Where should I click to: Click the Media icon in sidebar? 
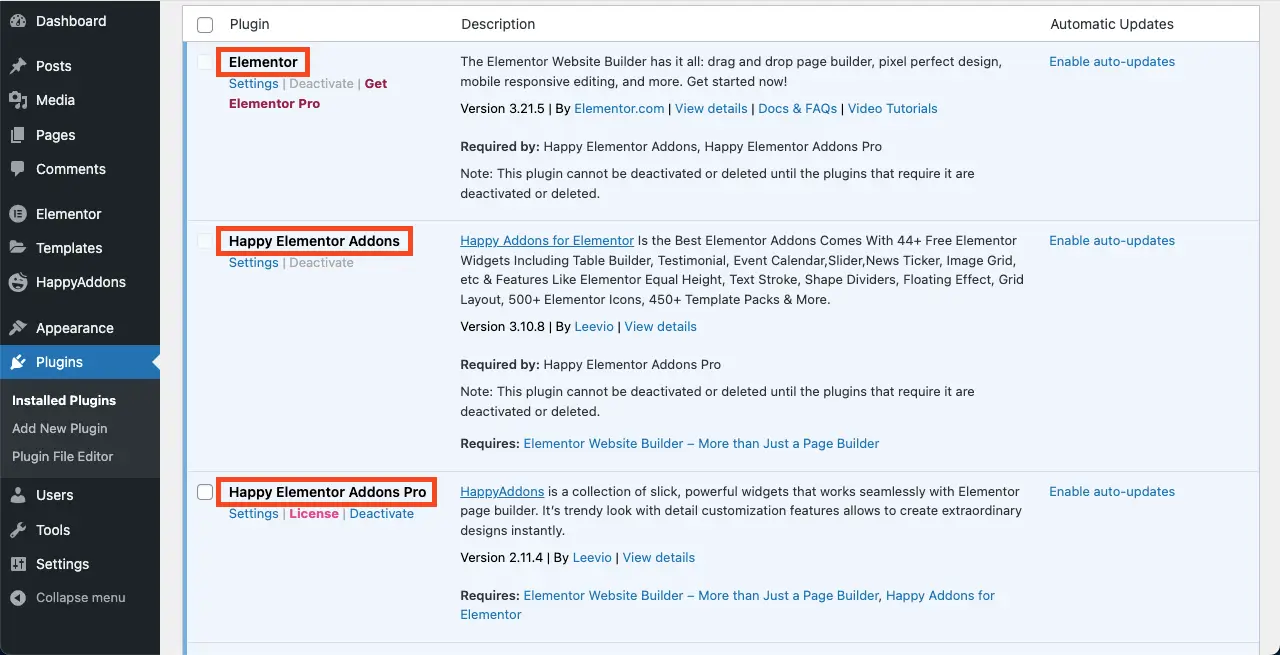click(18, 100)
